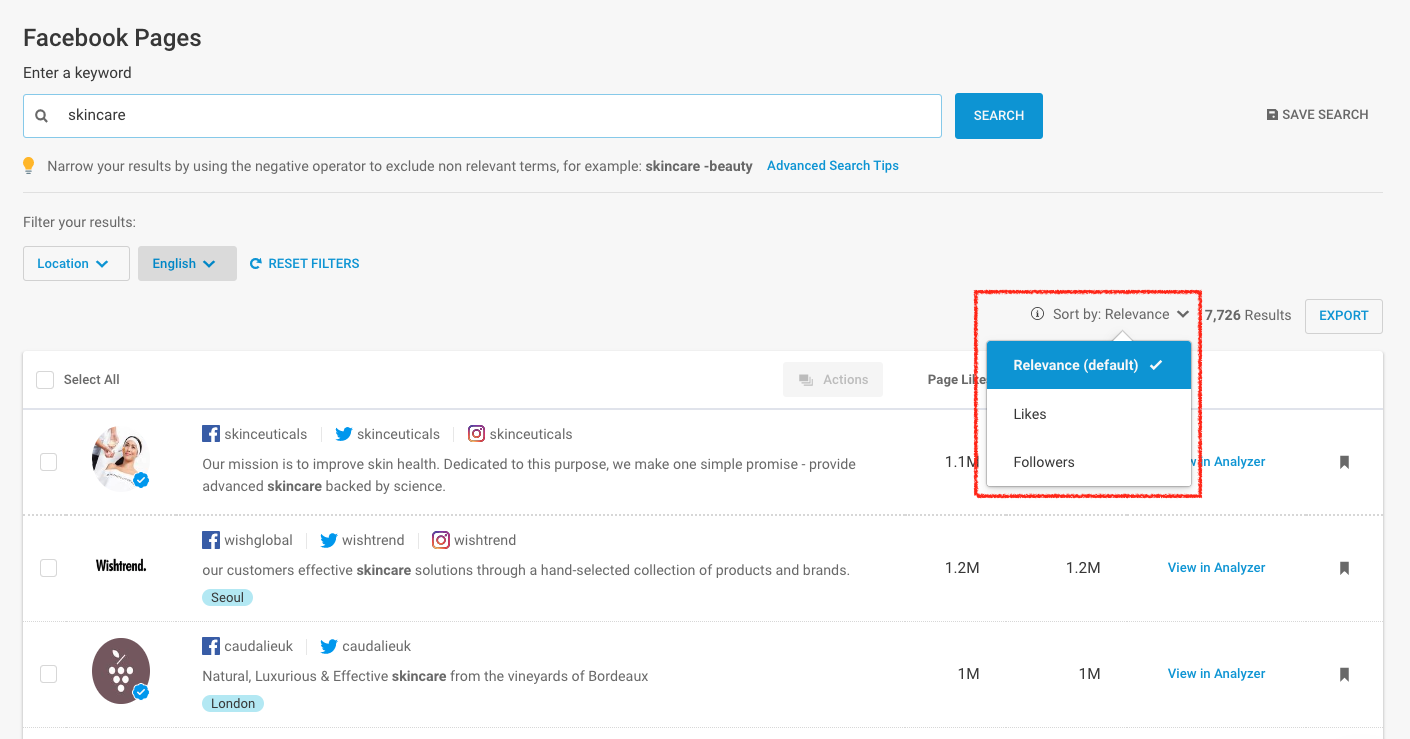The width and height of the screenshot is (1410, 739).
Task: Check the Select All checkbox
Action: 45,379
